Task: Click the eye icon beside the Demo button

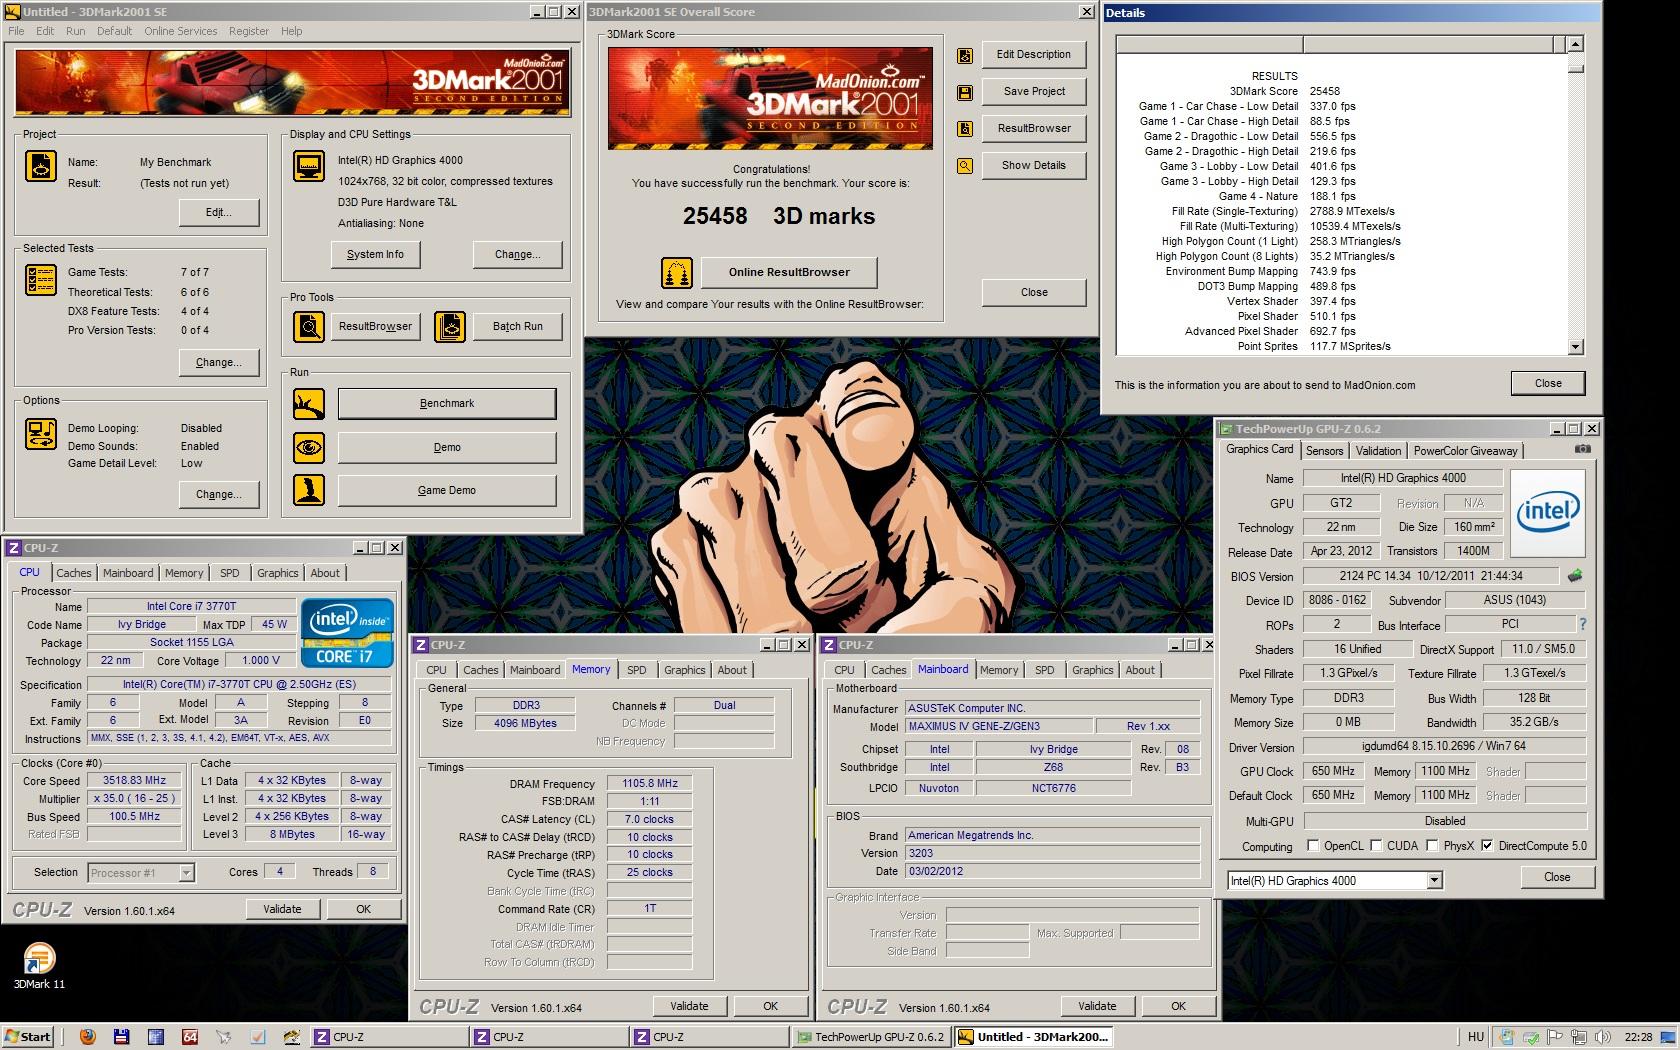Action: [309, 447]
